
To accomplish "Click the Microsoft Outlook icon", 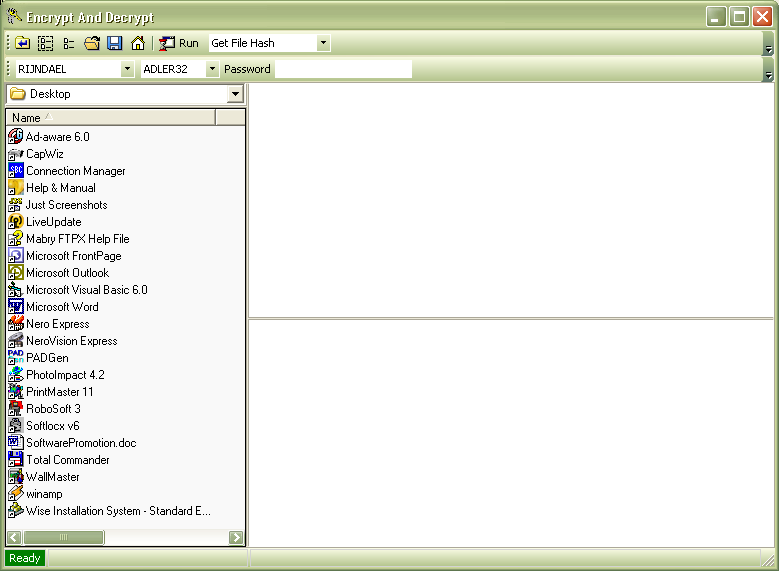I will [x=15, y=272].
